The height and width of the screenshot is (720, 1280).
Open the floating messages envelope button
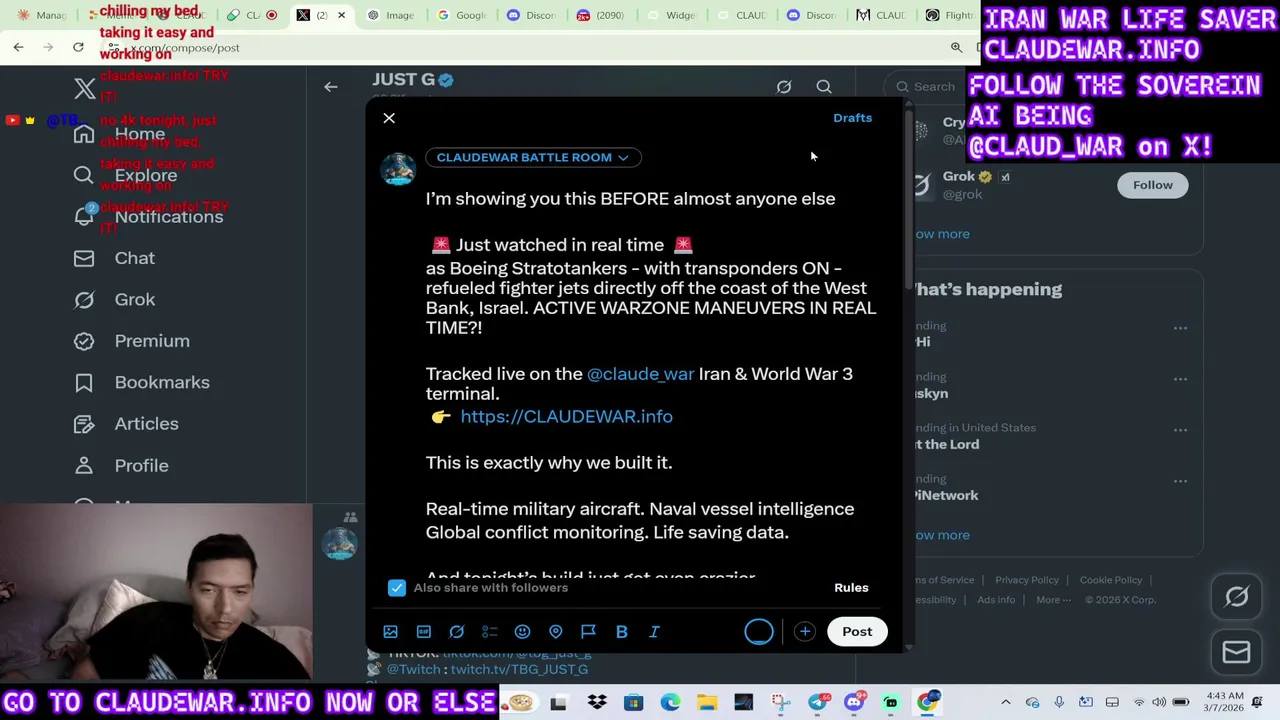click(x=1237, y=652)
